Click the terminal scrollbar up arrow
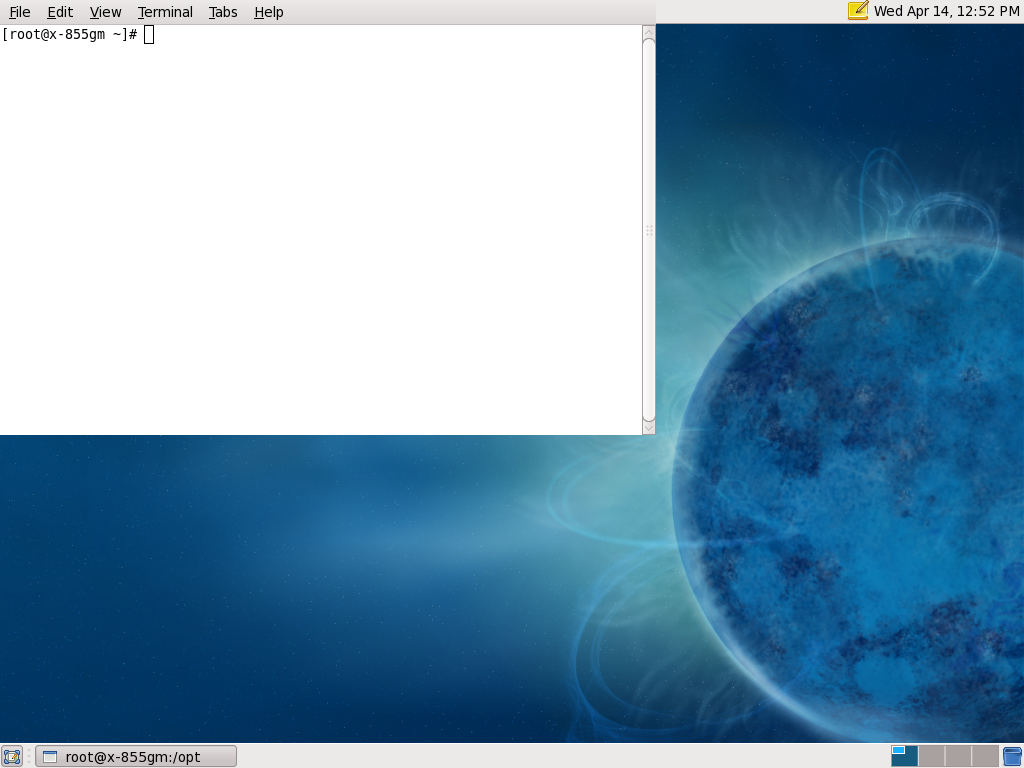 click(x=648, y=32)
